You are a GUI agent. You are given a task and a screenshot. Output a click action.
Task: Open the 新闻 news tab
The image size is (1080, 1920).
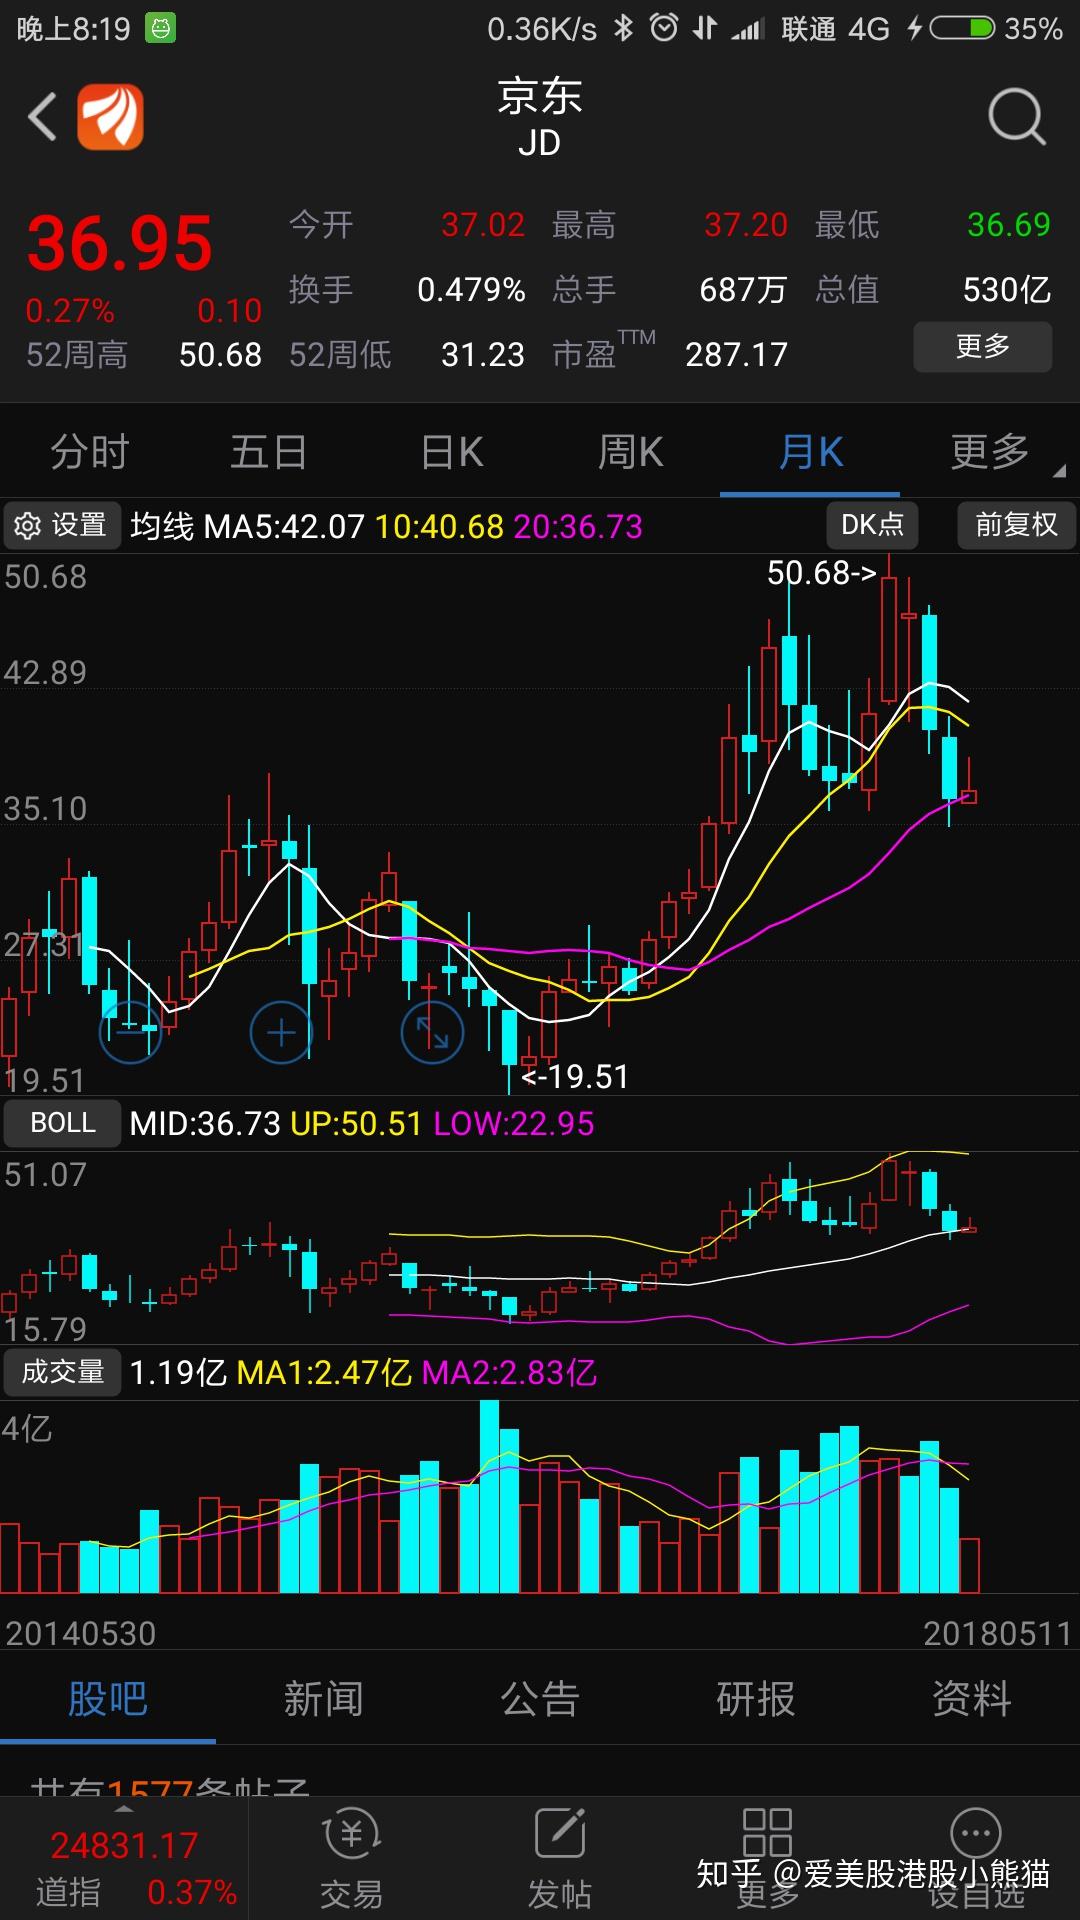point(323,1699)
